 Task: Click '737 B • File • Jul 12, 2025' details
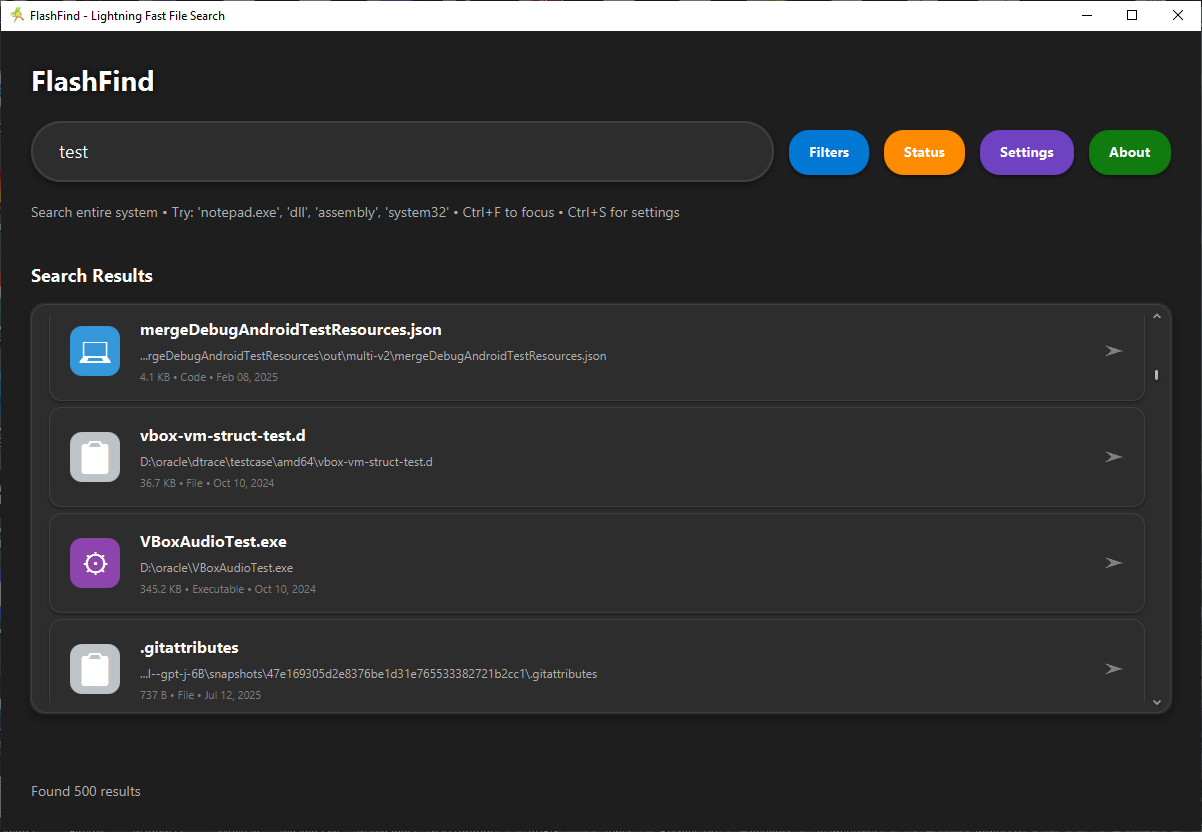[x=200, y=695]
